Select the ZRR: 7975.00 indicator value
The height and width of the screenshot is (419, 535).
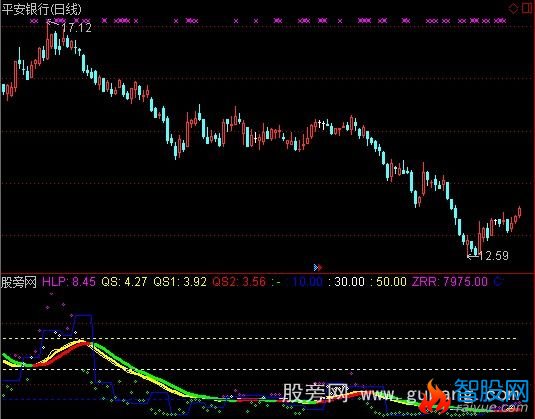(450, 282)
